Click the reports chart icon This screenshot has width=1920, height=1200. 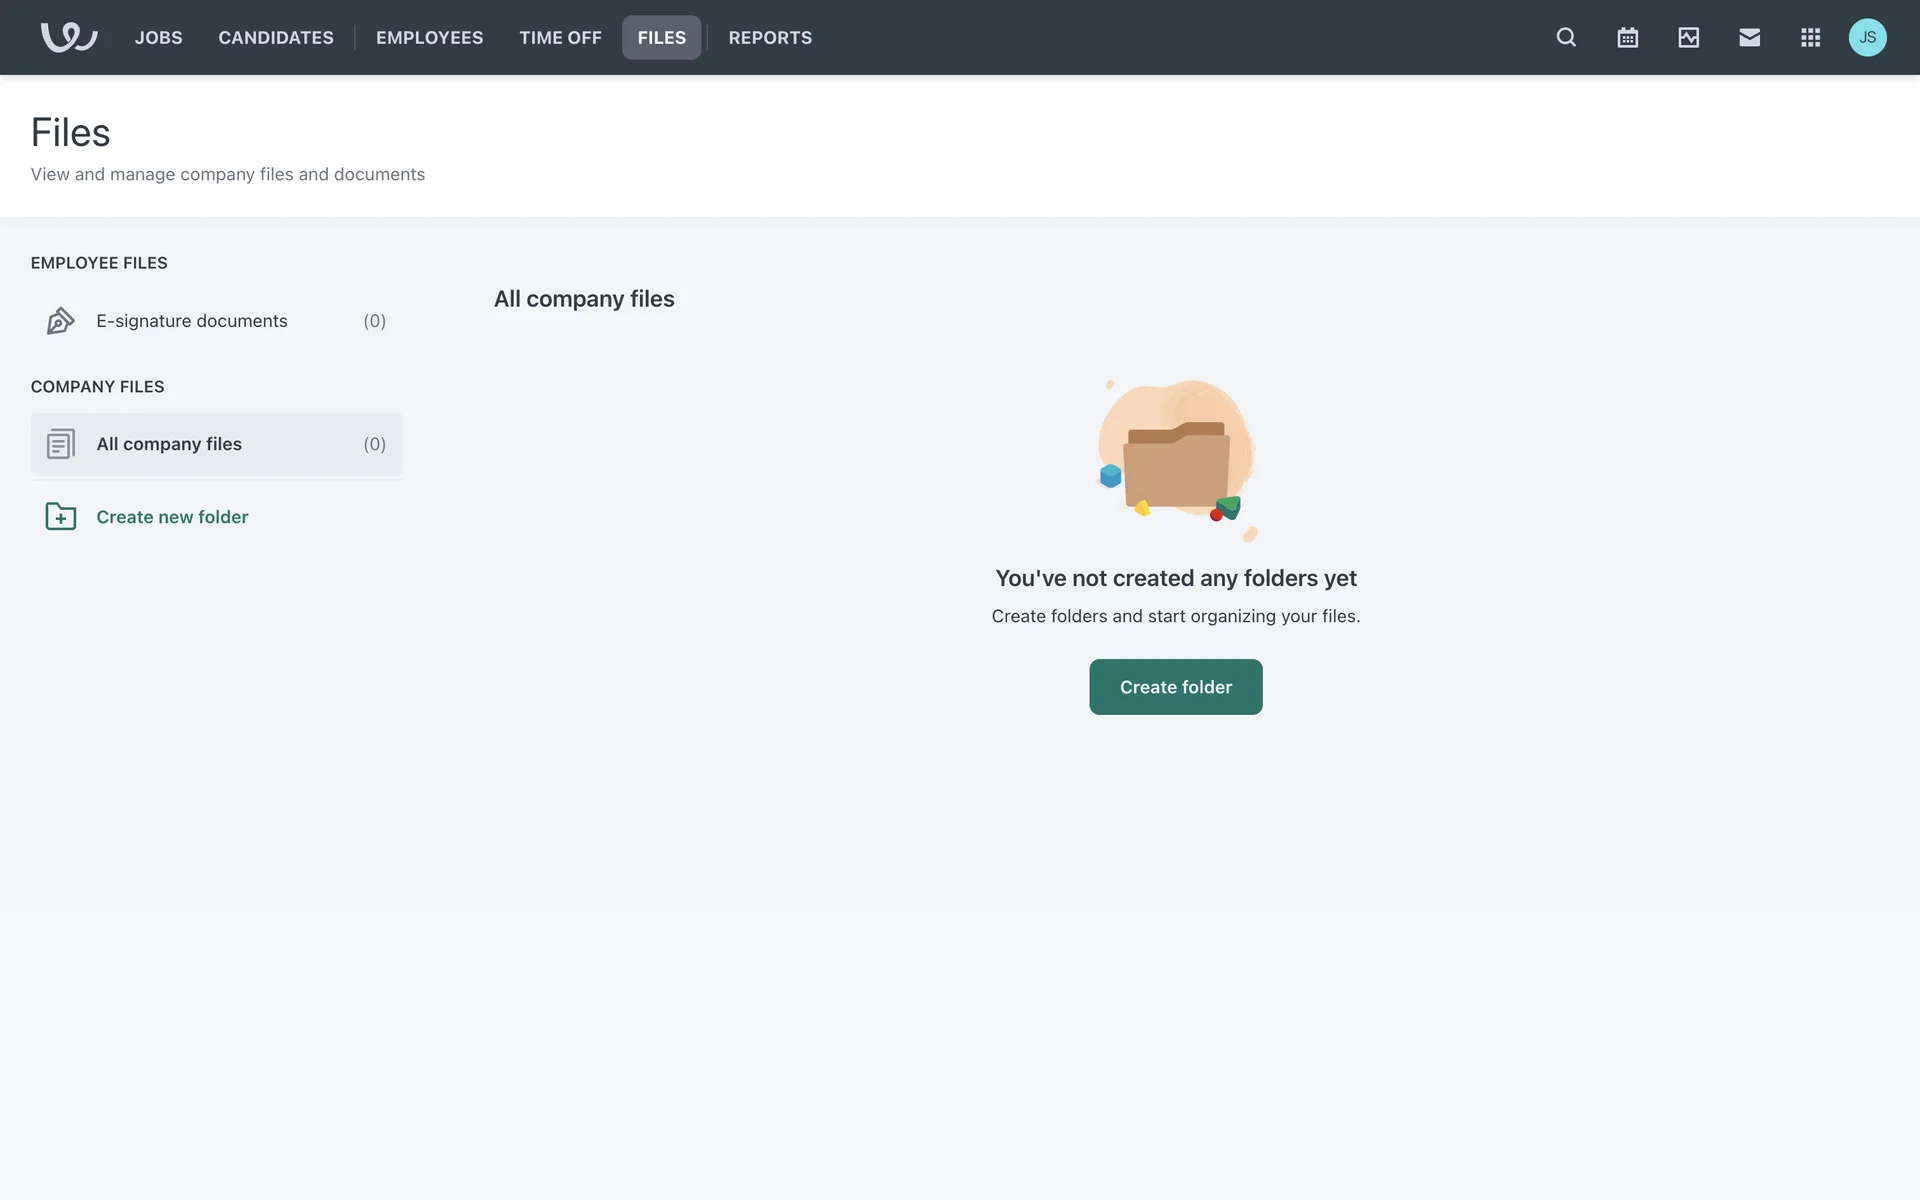click(x=1688, y=37)
